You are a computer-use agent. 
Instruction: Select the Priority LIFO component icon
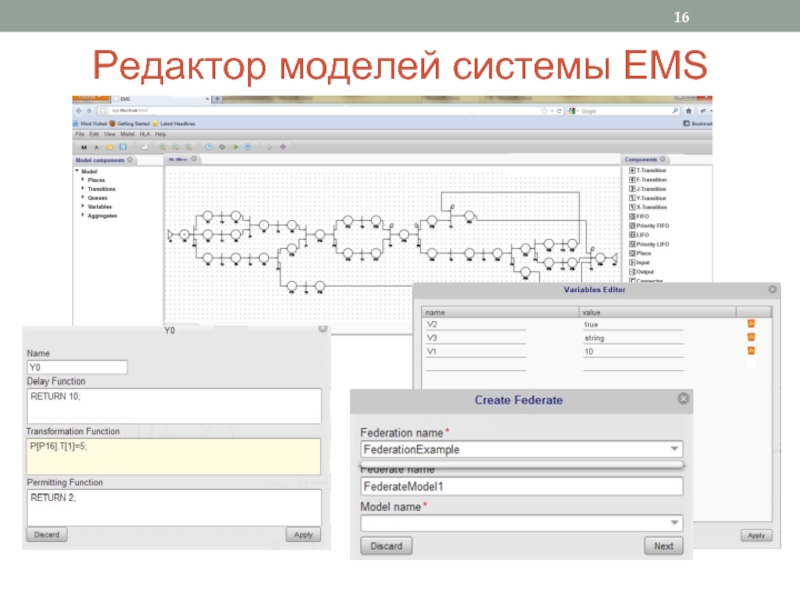click(x=632, y=244)
